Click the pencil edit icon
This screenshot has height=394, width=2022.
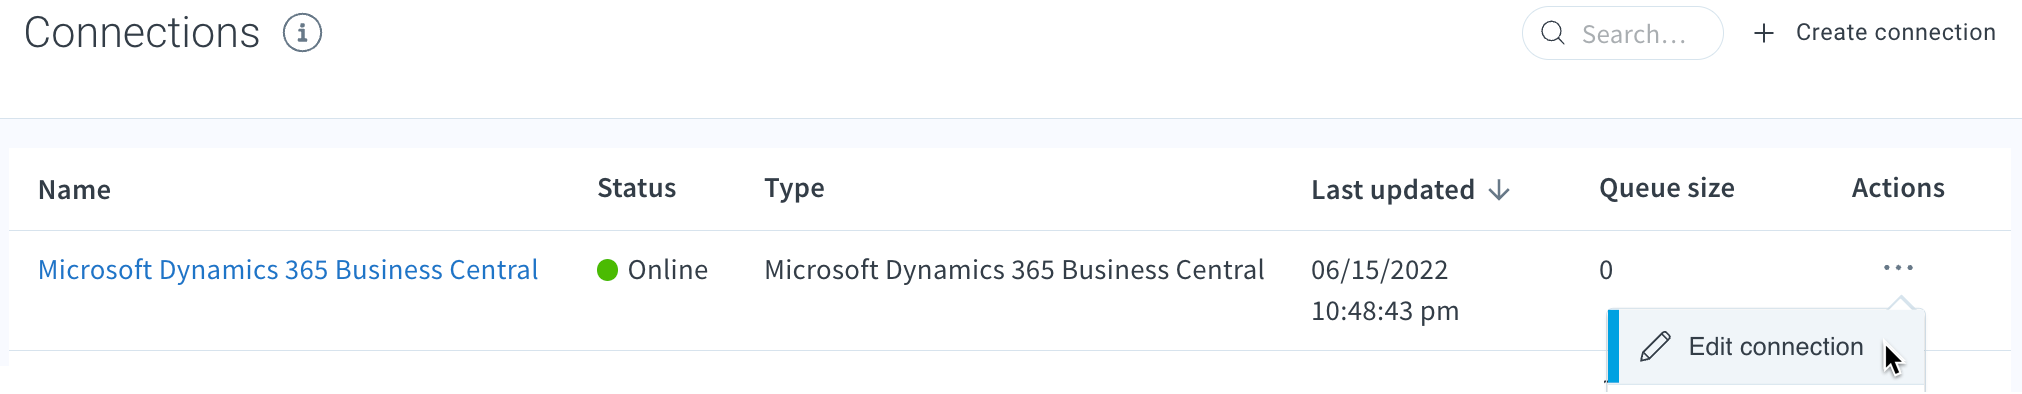pos(1655,346)
